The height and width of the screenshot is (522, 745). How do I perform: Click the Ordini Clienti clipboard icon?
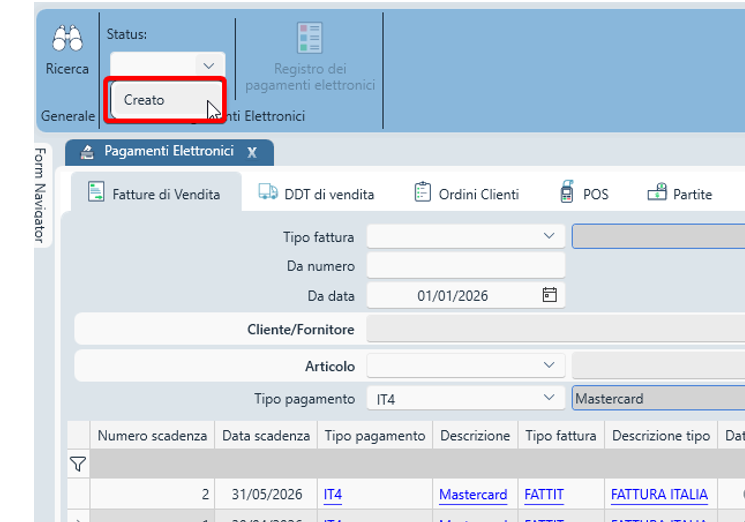pos(422,192)
